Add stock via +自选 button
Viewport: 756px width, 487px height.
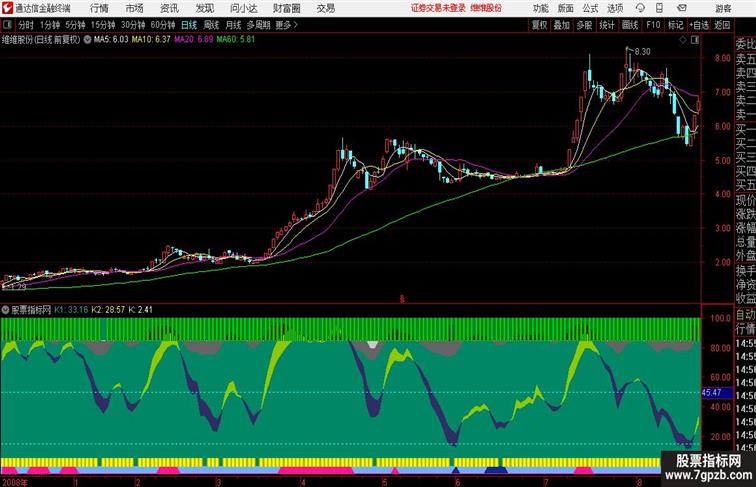tap(699, 25)
